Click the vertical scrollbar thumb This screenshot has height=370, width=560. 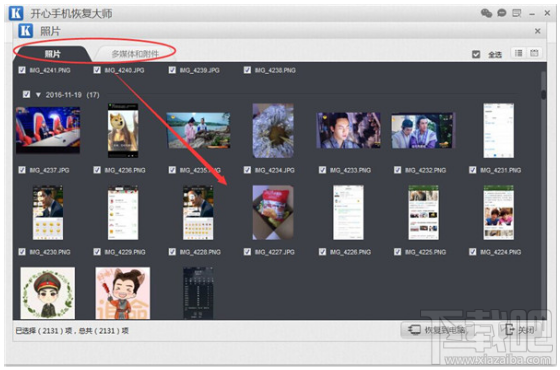click(544, 95)
